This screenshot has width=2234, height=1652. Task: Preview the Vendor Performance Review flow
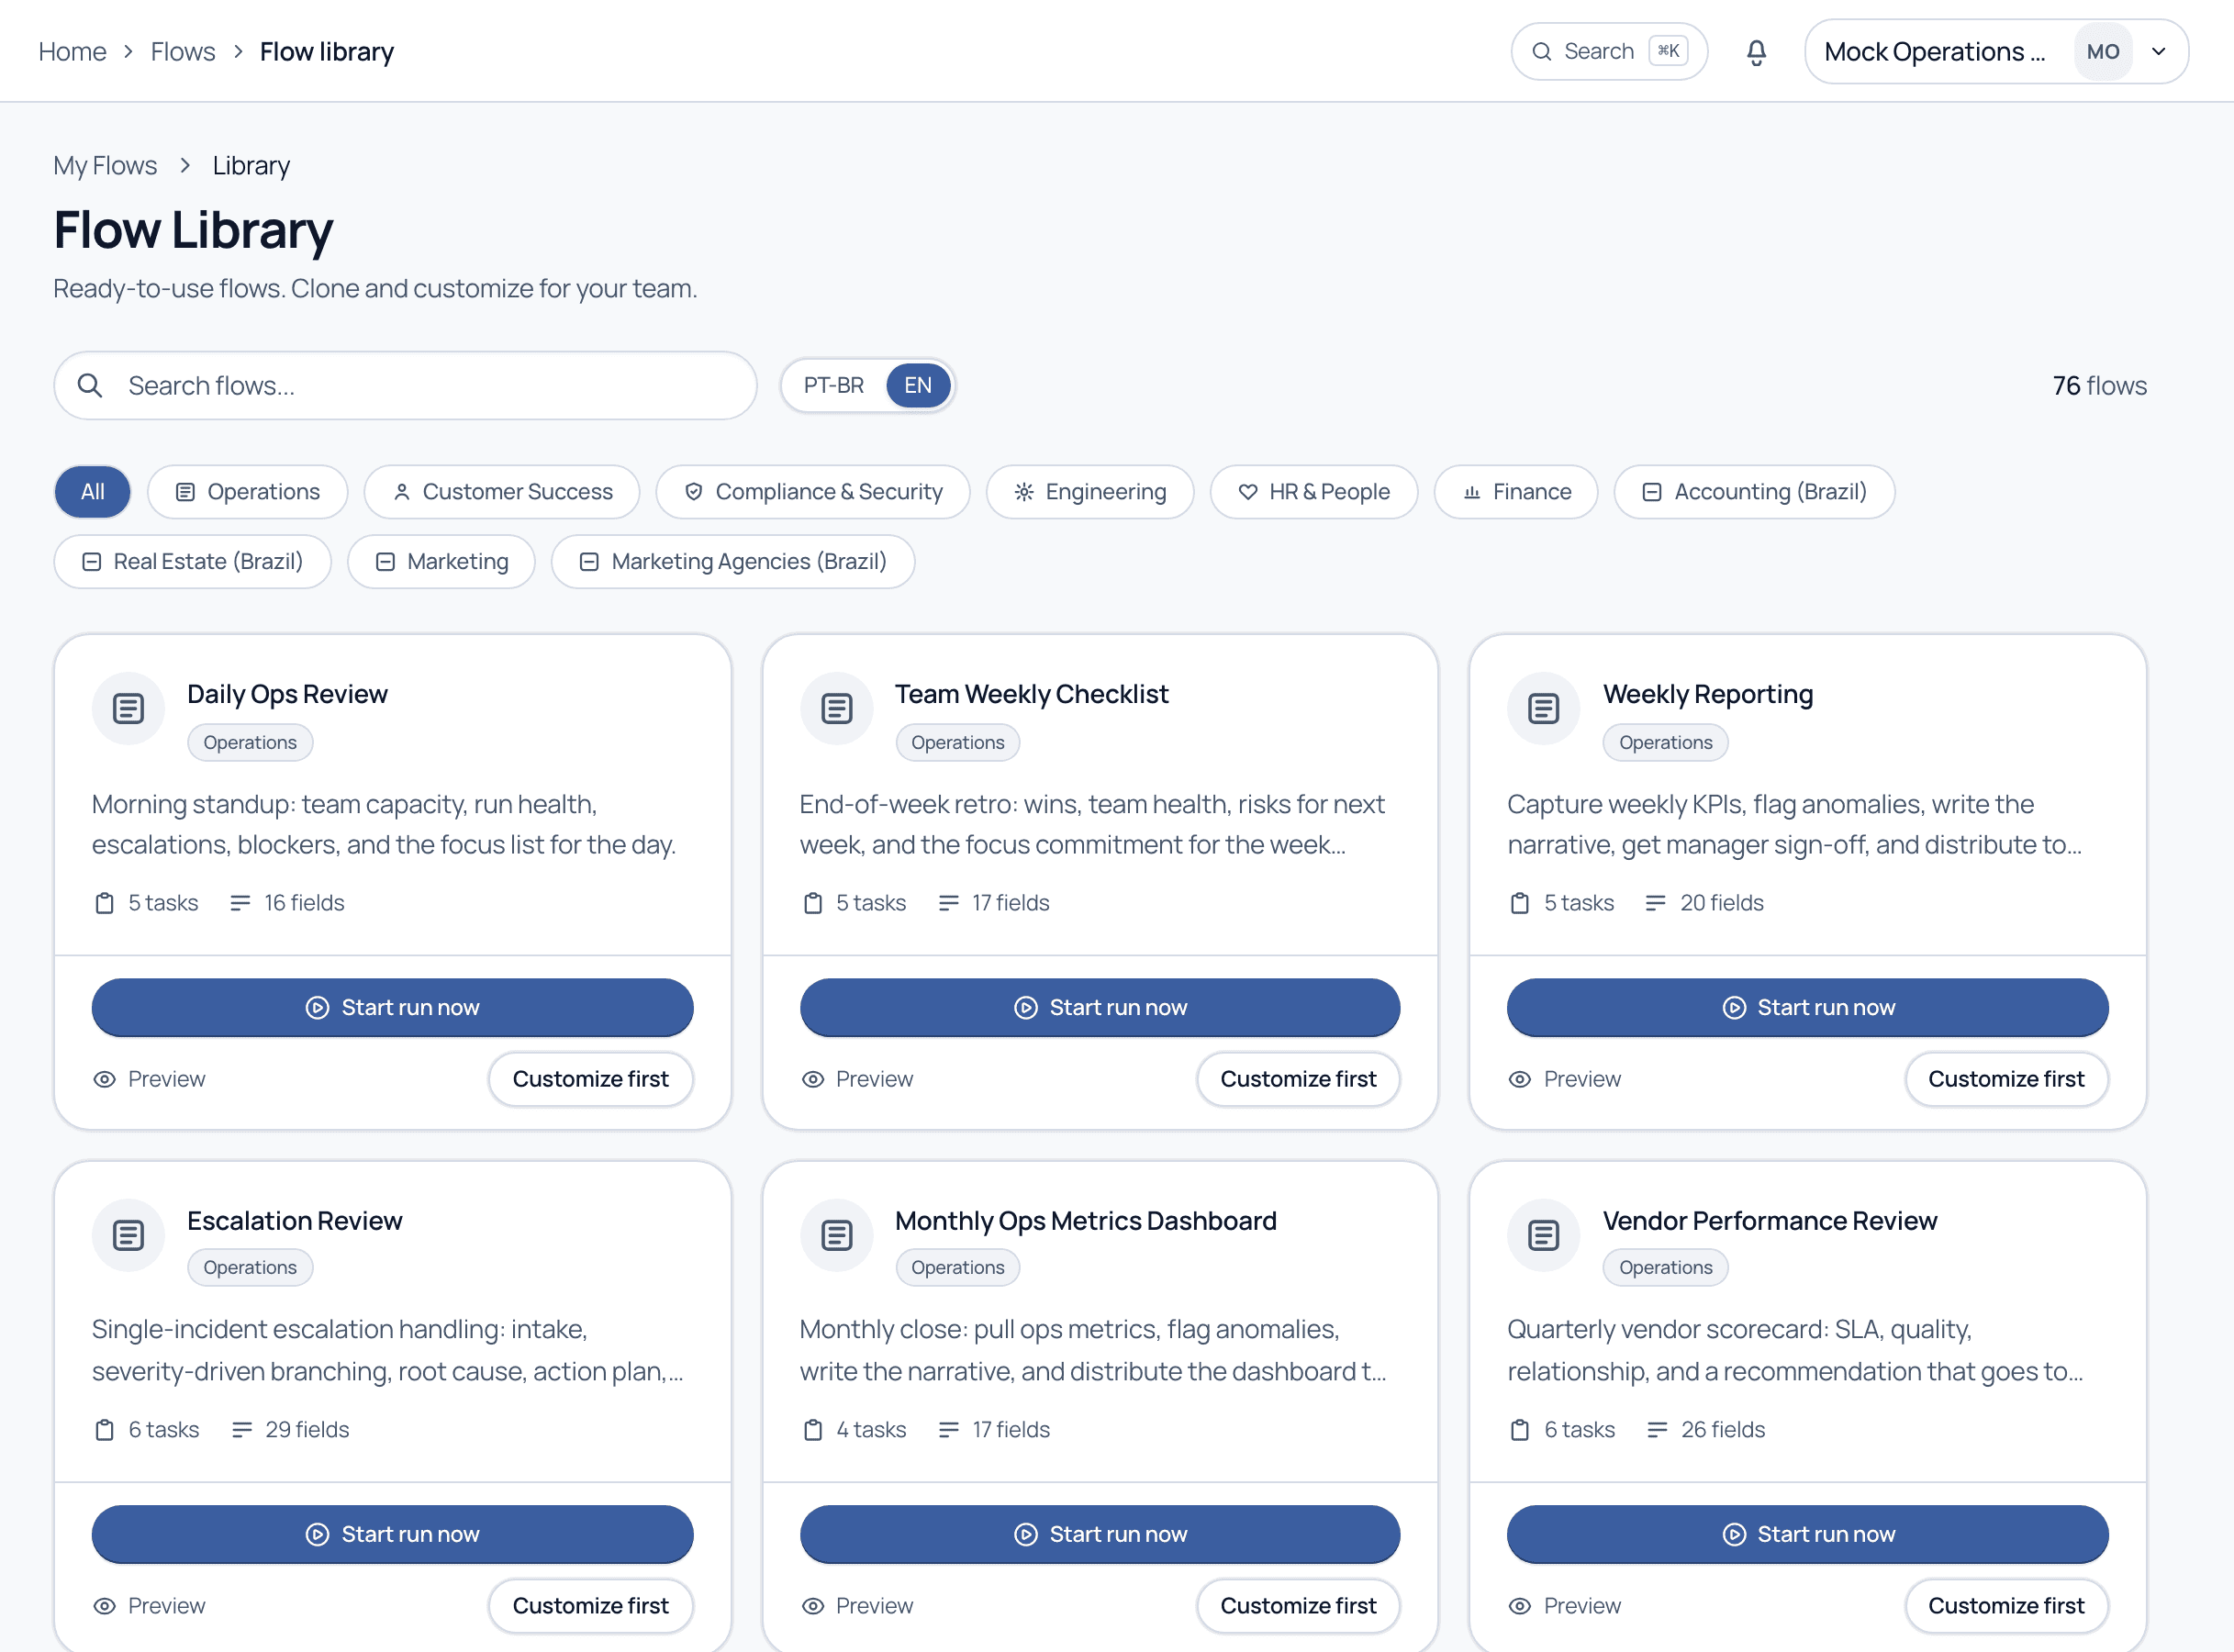1564,1606
